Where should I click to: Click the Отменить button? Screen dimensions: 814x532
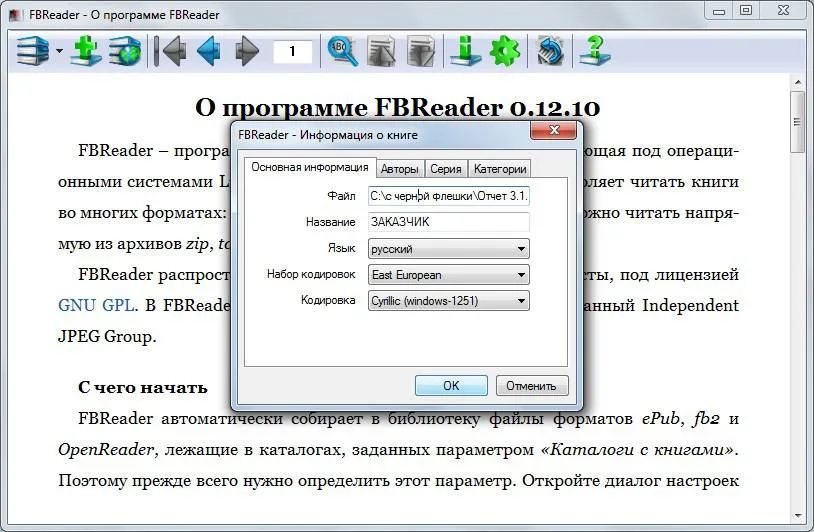[532, 386]
